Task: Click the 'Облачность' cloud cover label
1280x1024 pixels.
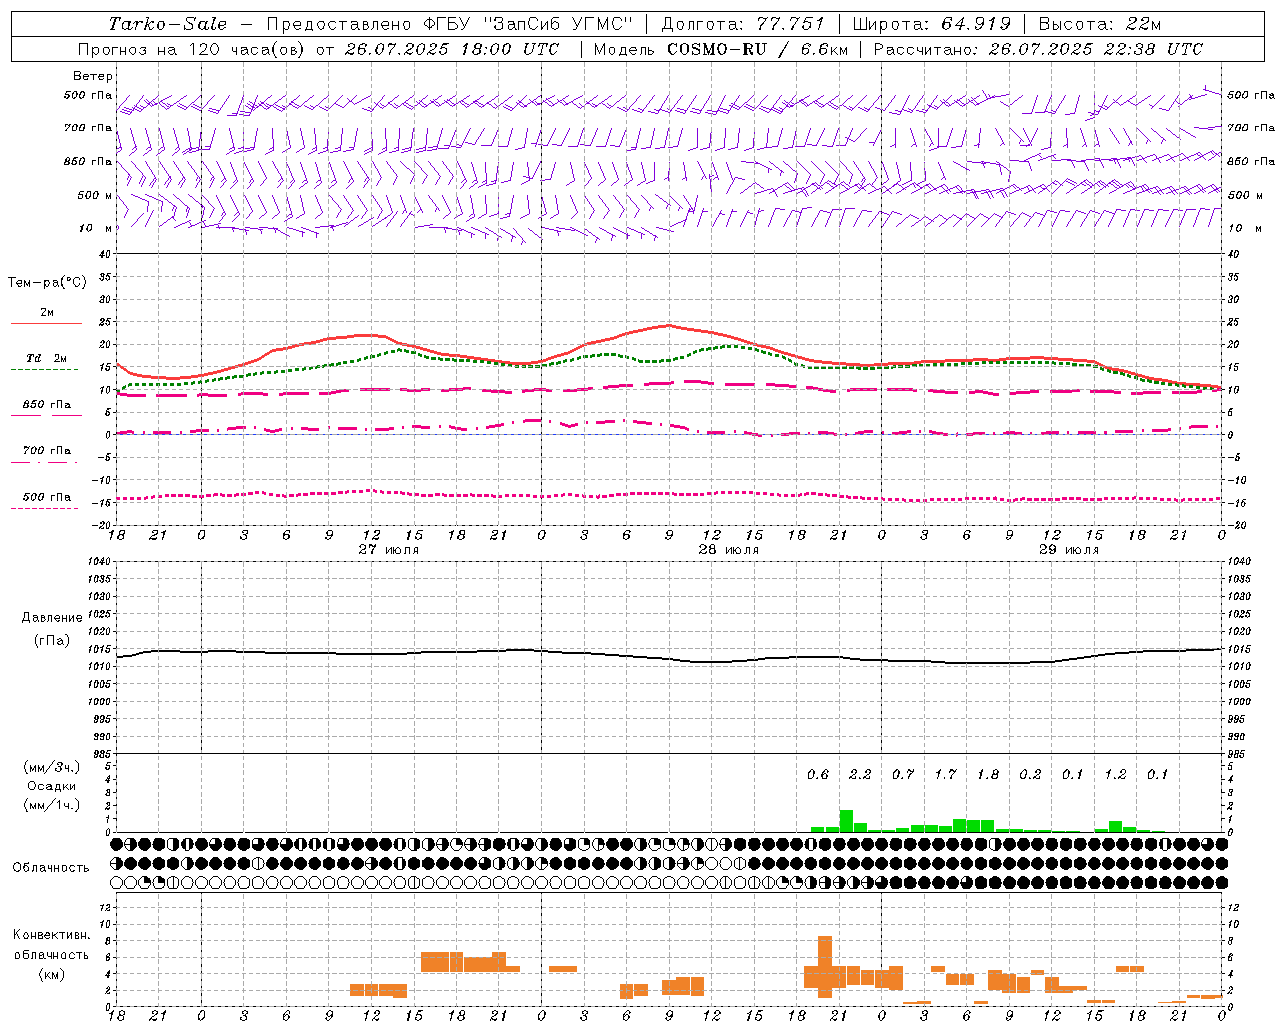Action: pos(51,867)
